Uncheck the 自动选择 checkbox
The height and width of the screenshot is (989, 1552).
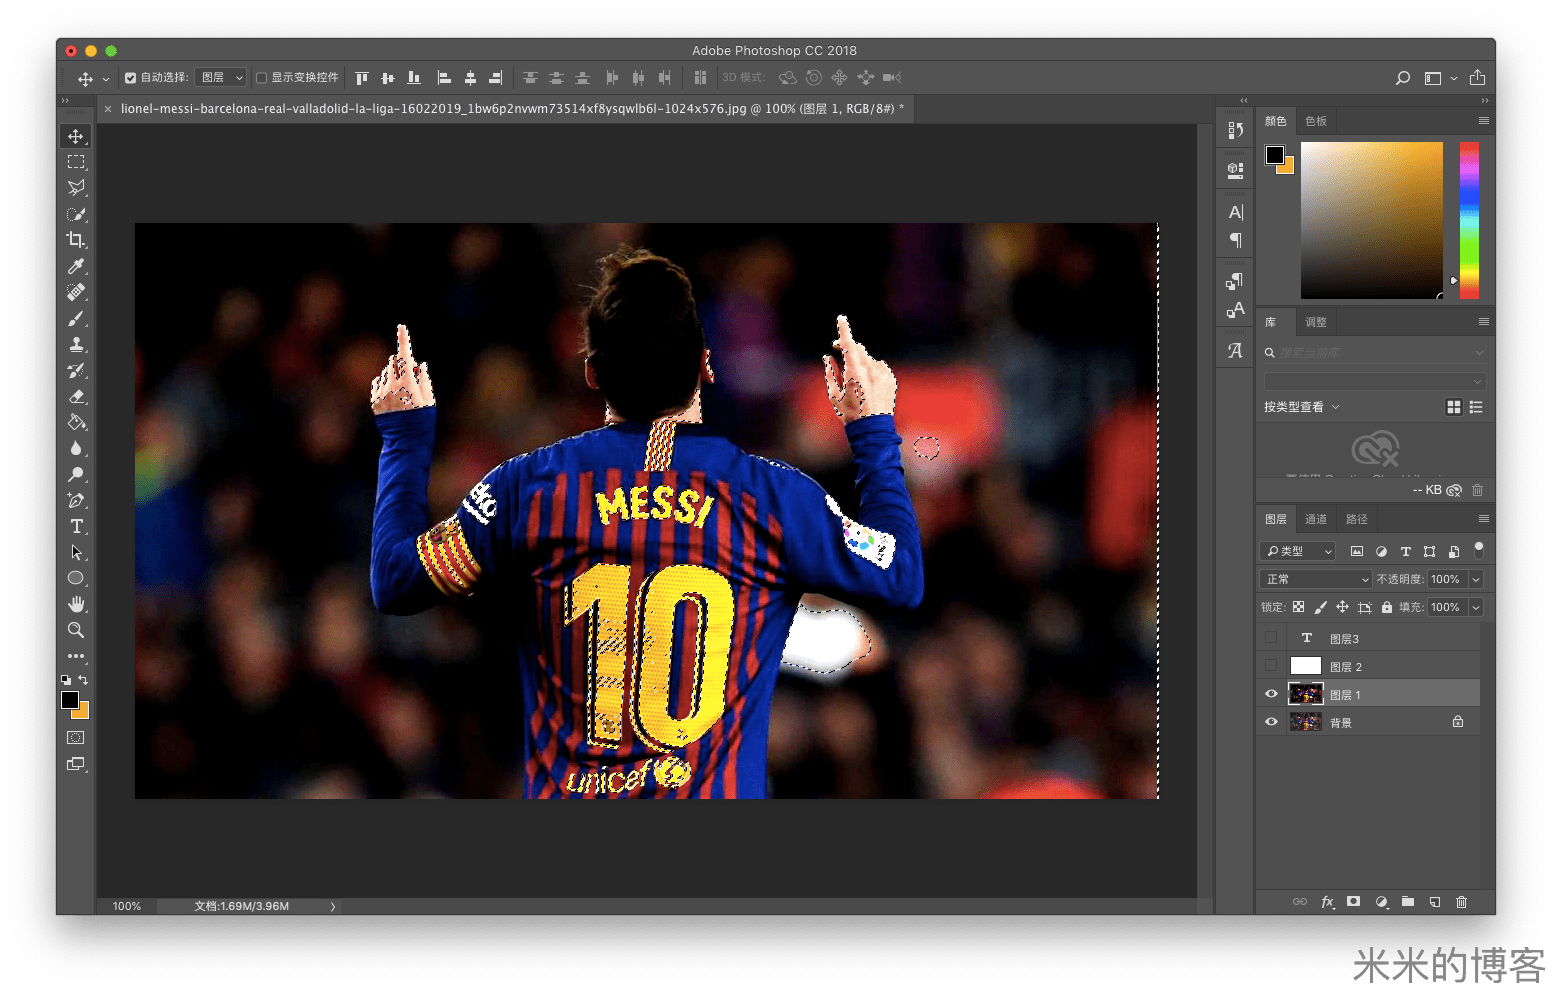[130, 78]
